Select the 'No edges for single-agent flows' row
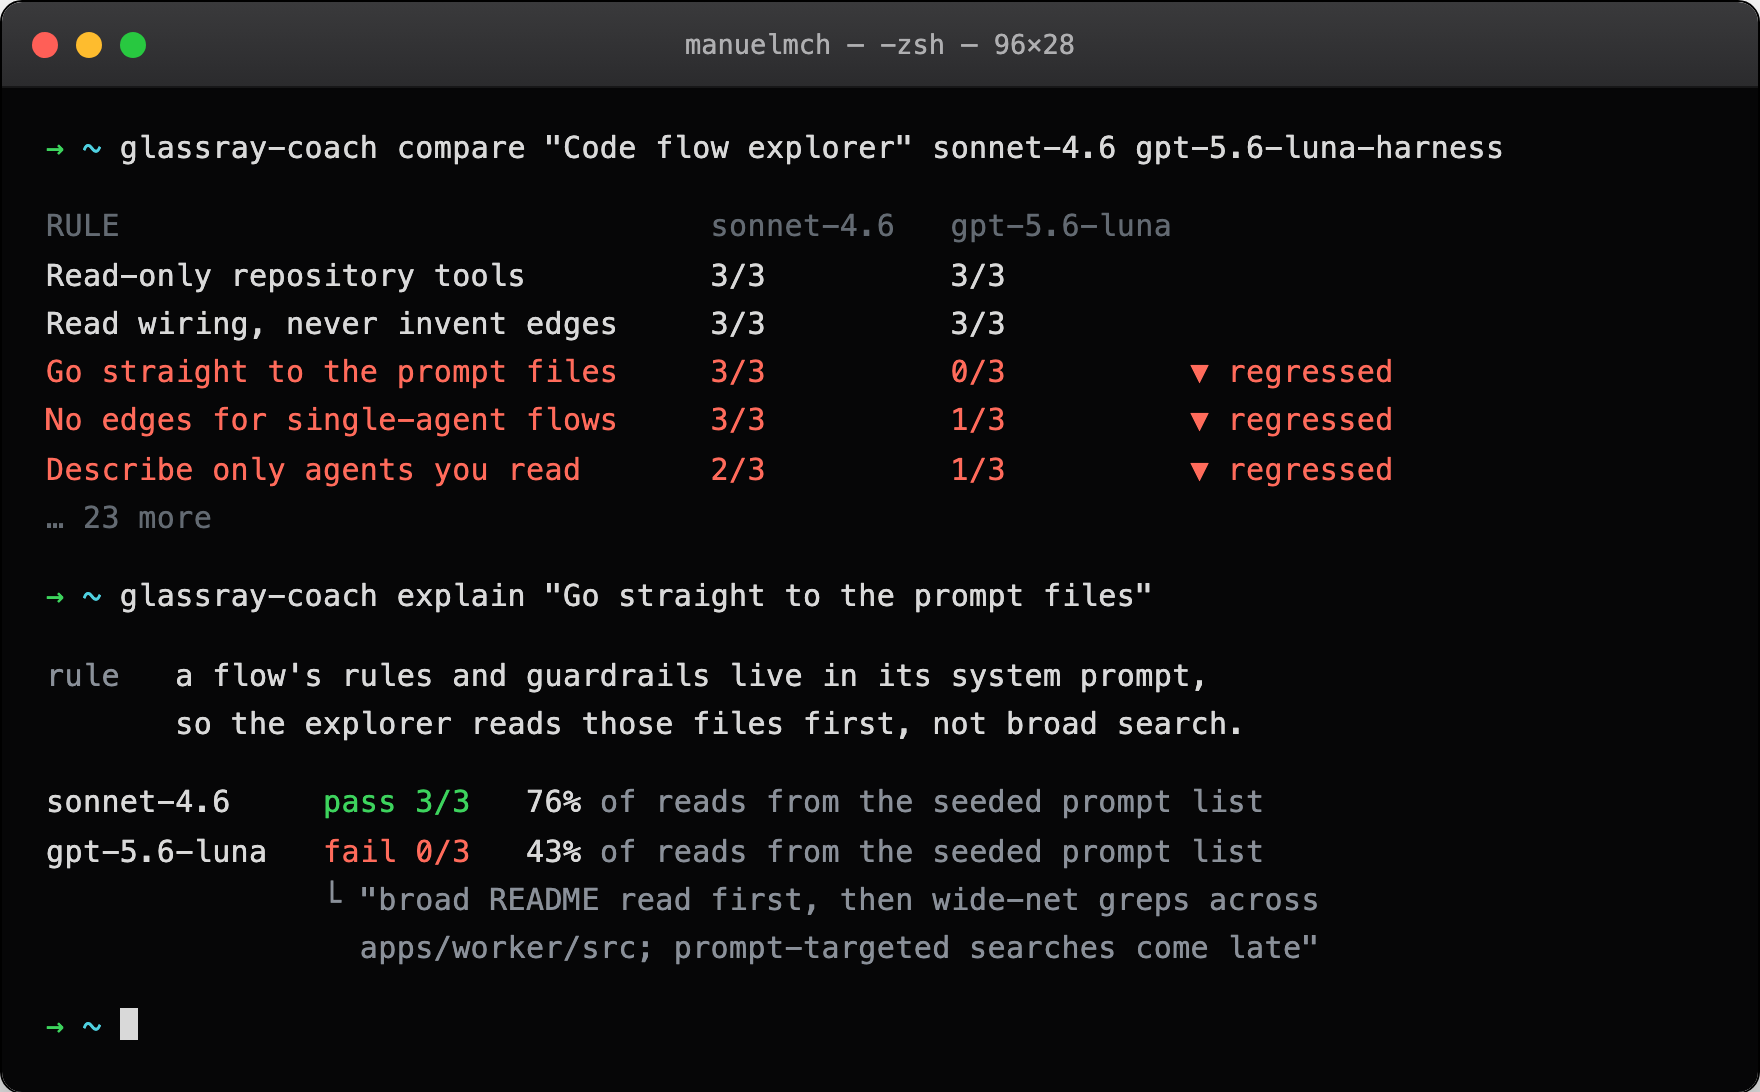Image resolution: width=1760 pixels, height=1092 pixels. tap(719, 419)
